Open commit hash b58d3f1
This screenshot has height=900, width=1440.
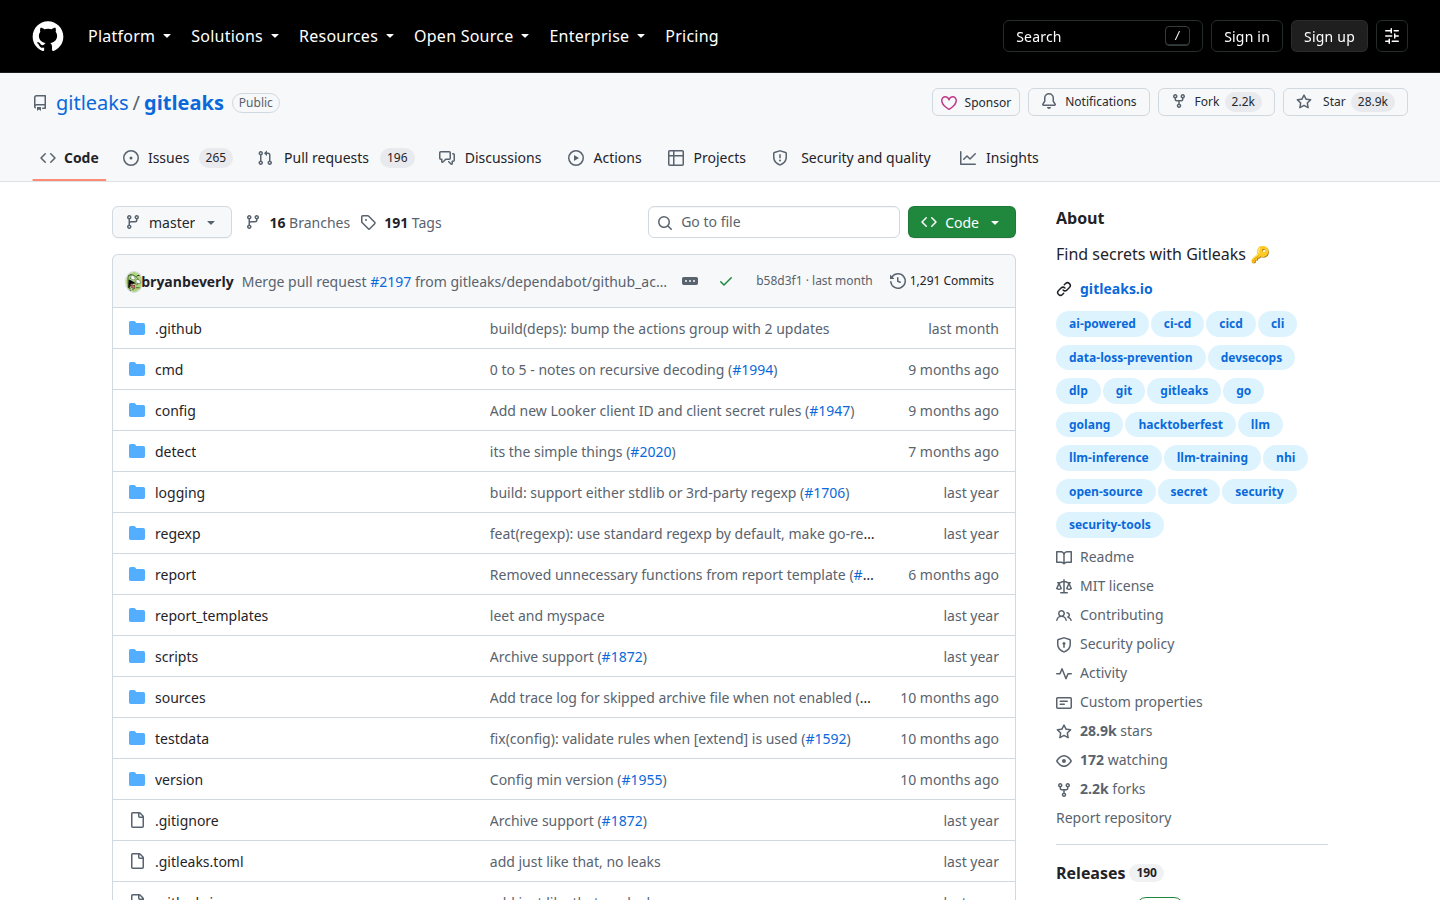point(779,281)
